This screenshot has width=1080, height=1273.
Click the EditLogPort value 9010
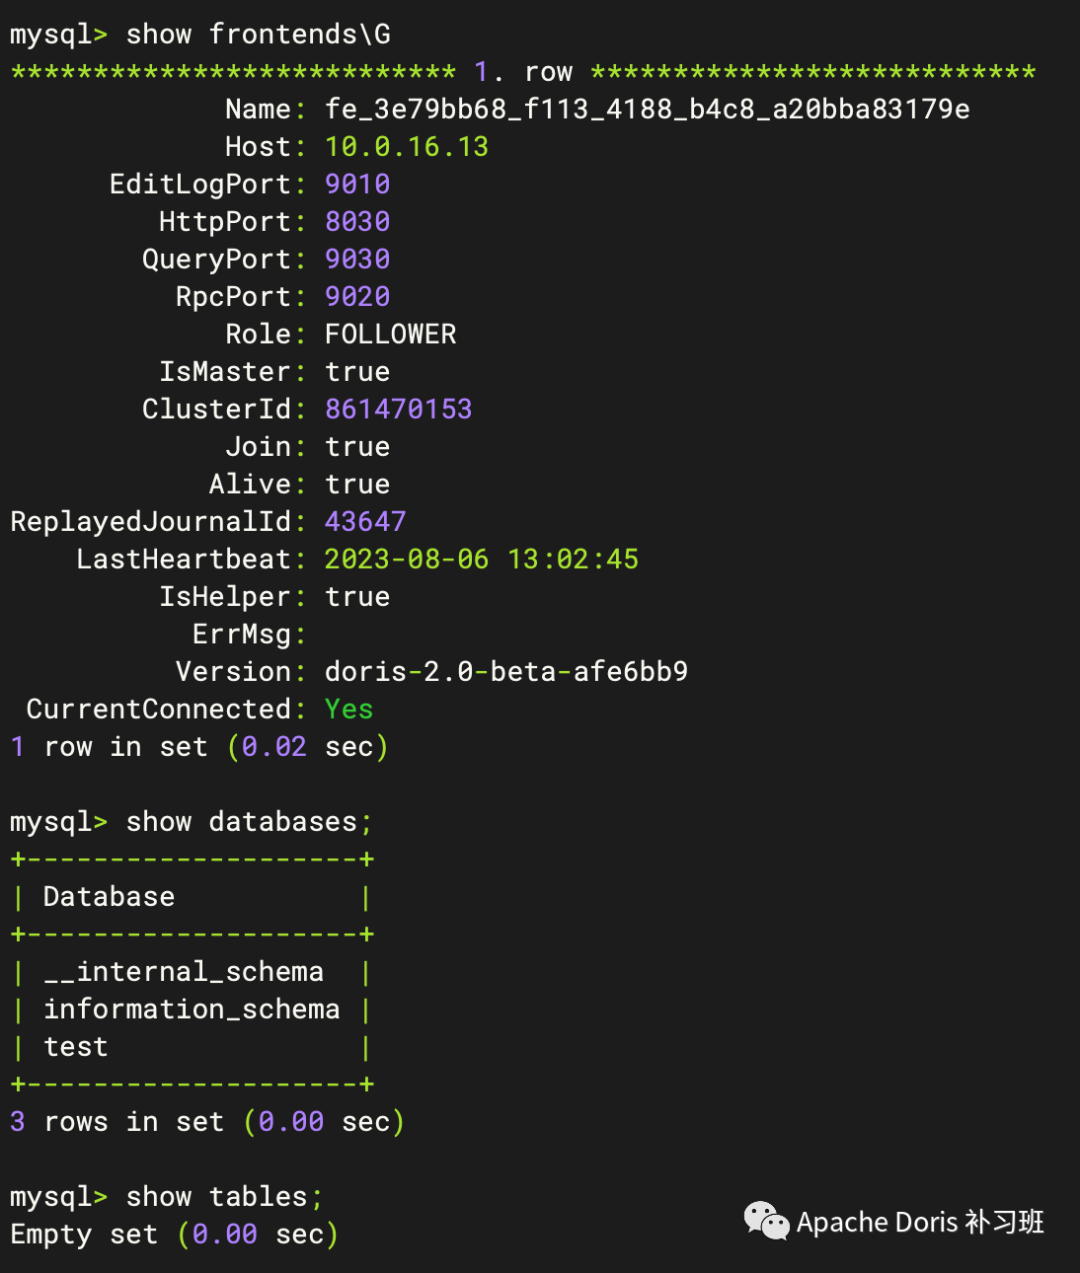click(357, 184)
